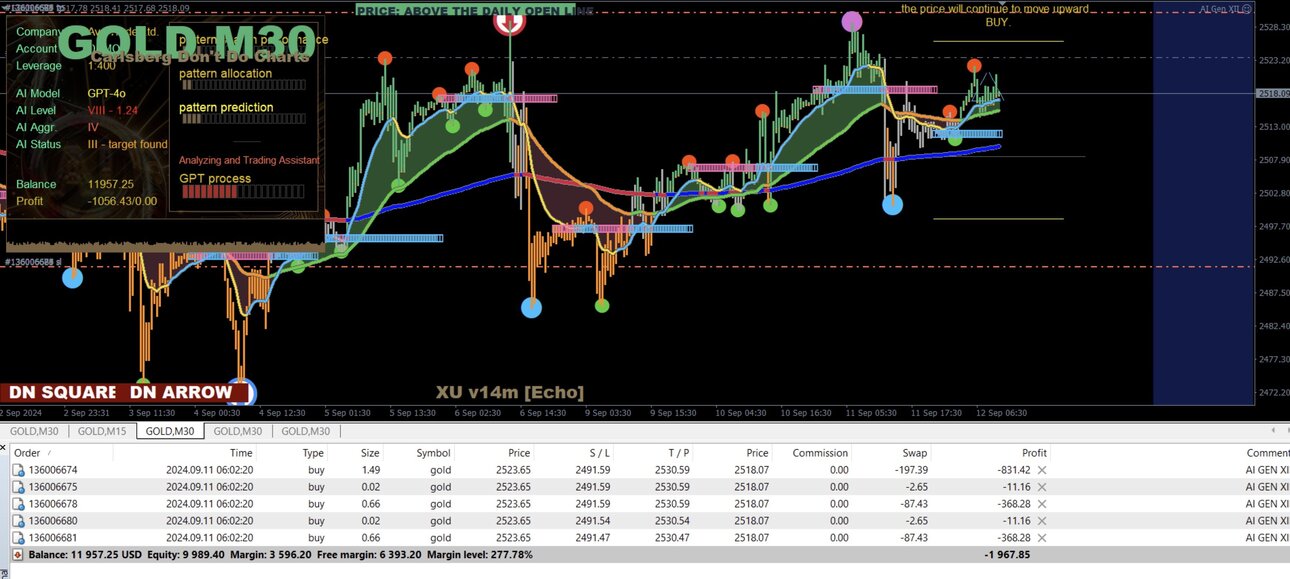Click the AI Status target found text
The width and height of the screenshot is (1290, 579).
[x=128, y=144]
